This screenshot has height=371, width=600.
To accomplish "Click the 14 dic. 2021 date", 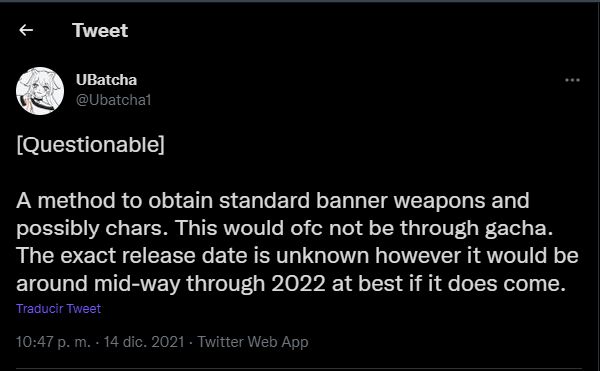I will 144,342.
